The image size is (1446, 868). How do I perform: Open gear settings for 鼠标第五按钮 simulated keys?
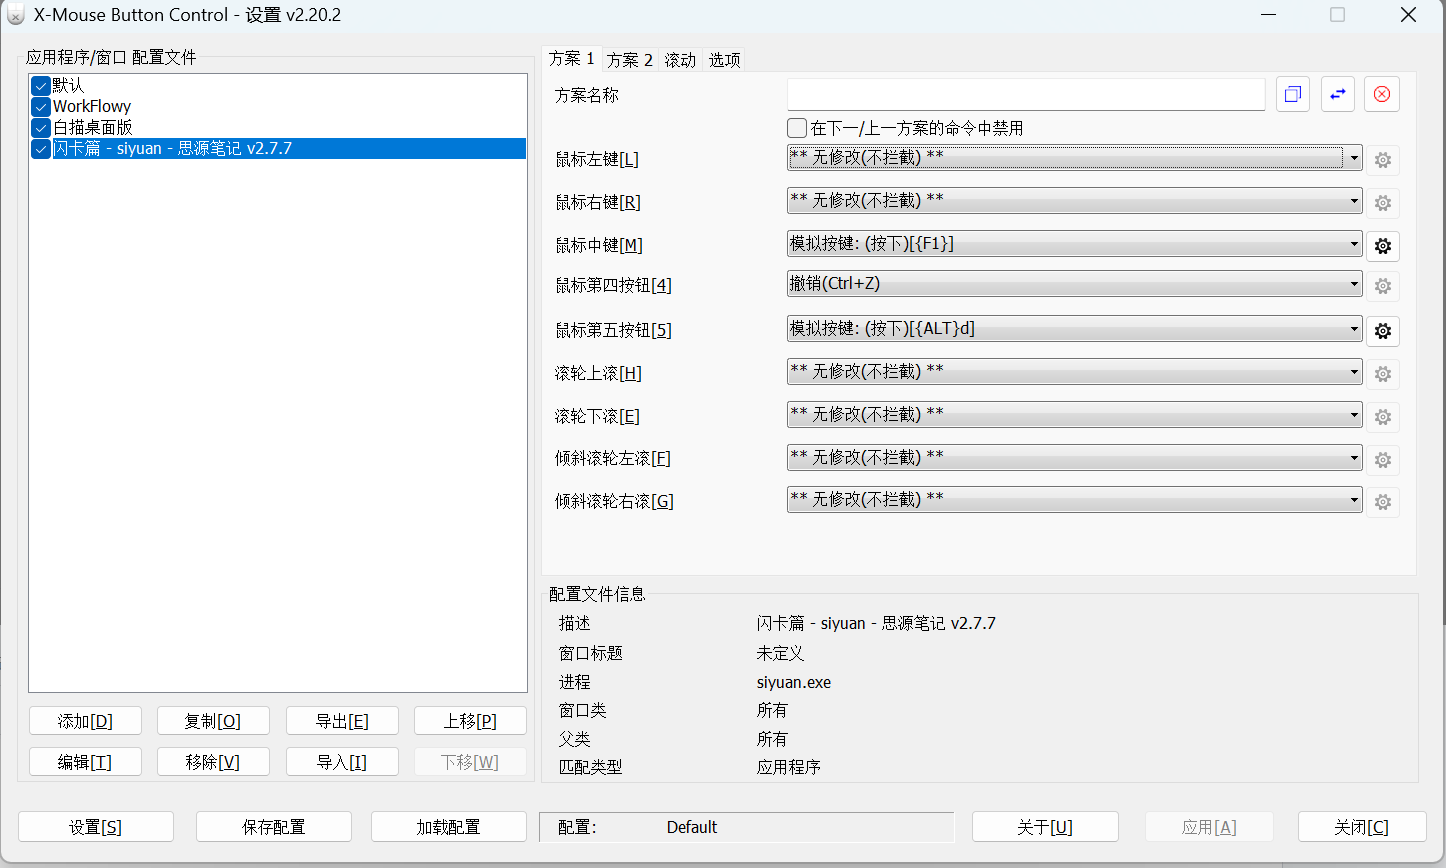1382,330
